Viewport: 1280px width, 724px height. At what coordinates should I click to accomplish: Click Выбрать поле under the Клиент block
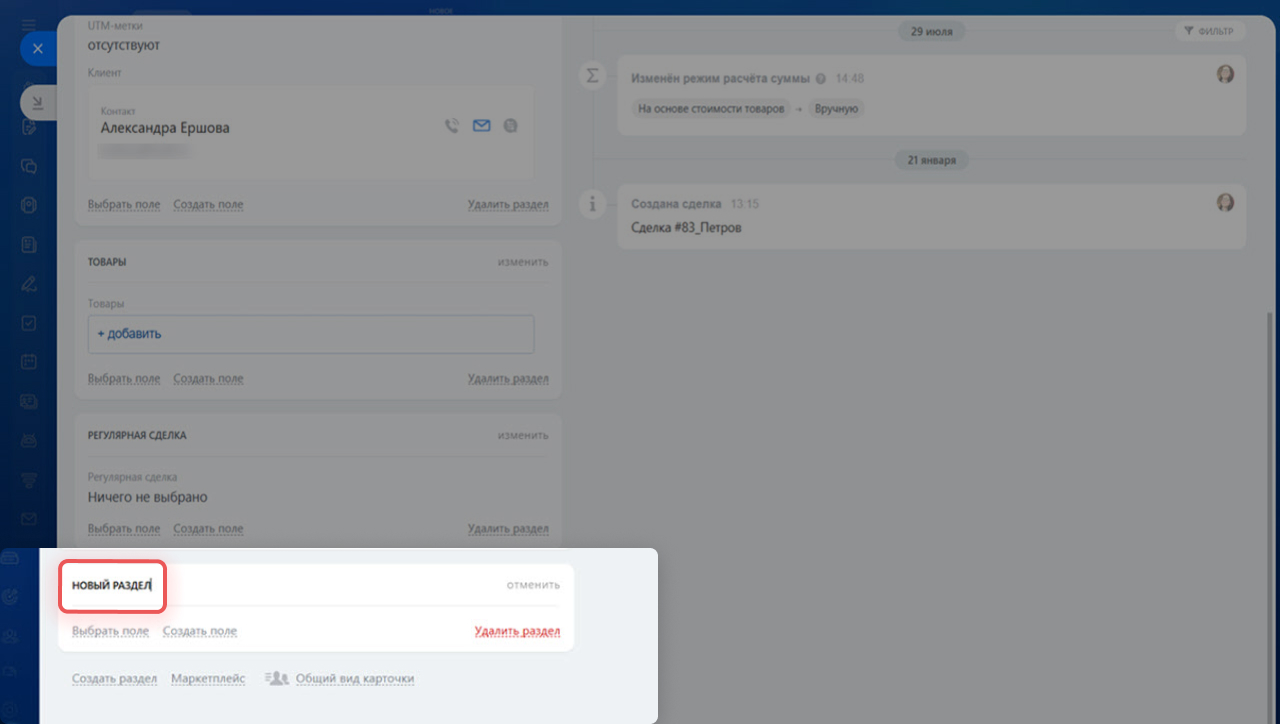pyautogui.click(x=124, y=204)
